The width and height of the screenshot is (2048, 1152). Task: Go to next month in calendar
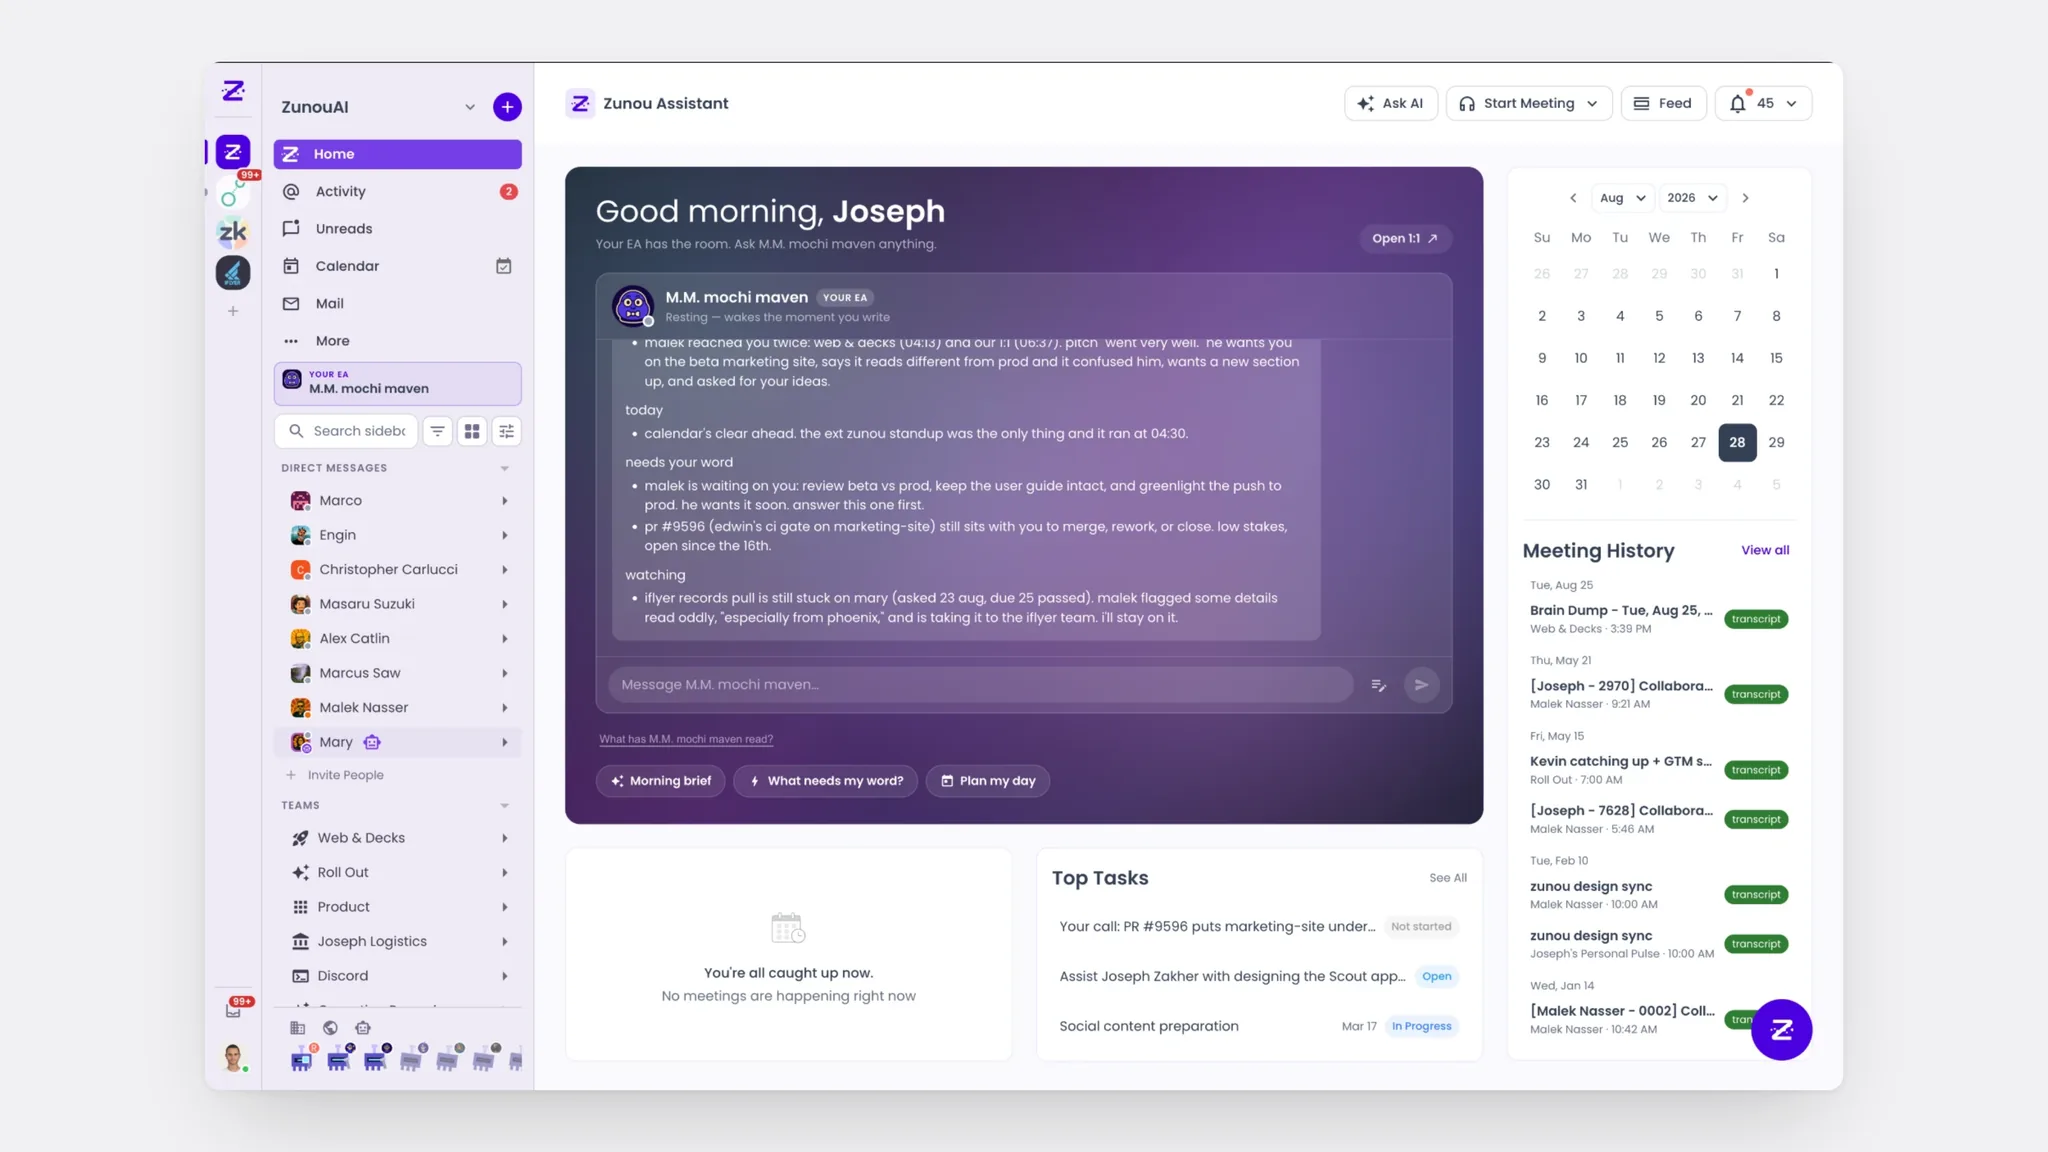tap(1746, 198)
